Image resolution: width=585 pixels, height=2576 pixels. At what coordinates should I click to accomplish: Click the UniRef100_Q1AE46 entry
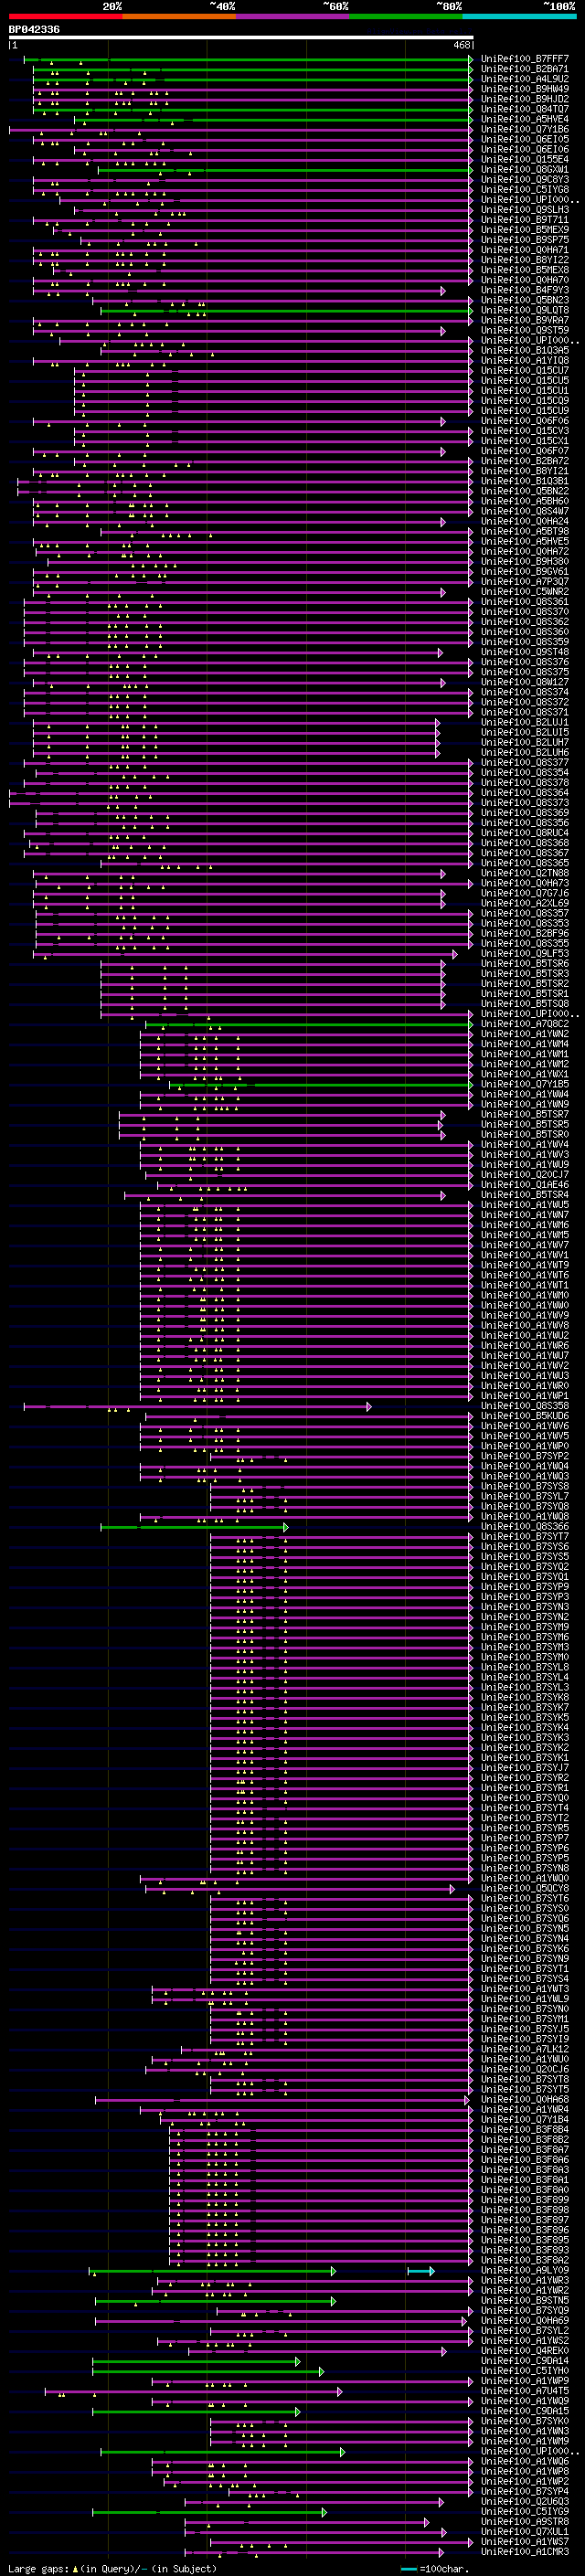(525, 1185)
